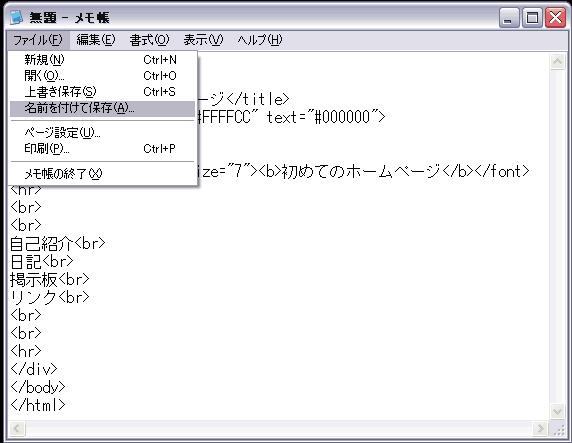Click the horizontal scrollbar left arrow
572x443 pixels.
pos(17,428)
